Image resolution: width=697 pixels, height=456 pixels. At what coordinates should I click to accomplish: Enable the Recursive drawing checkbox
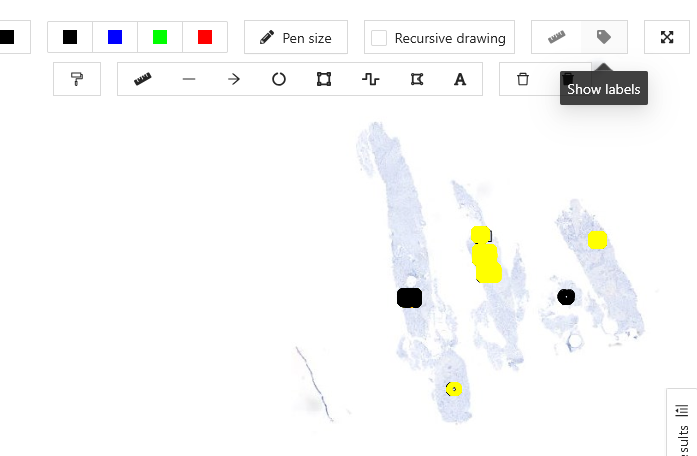(379, 38)
